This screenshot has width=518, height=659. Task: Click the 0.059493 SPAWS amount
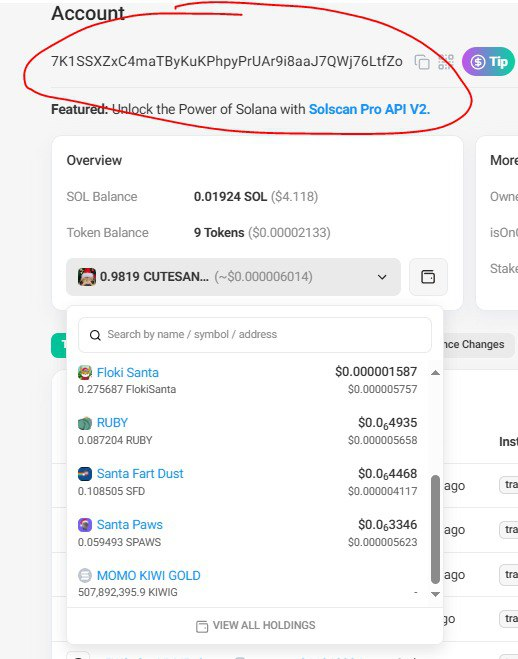(119, 542)
